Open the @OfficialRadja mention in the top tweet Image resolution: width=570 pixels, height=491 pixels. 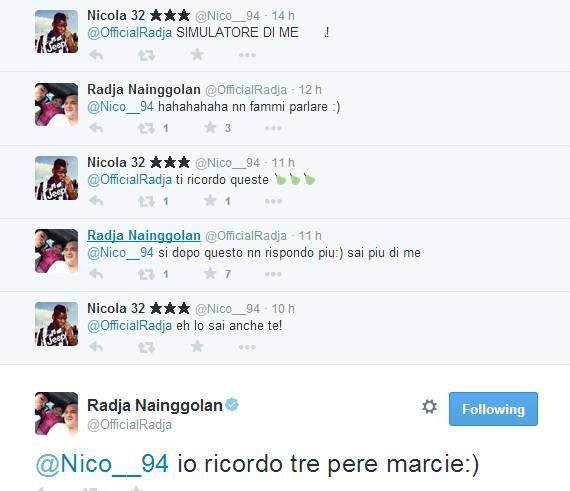coord(129,33)
